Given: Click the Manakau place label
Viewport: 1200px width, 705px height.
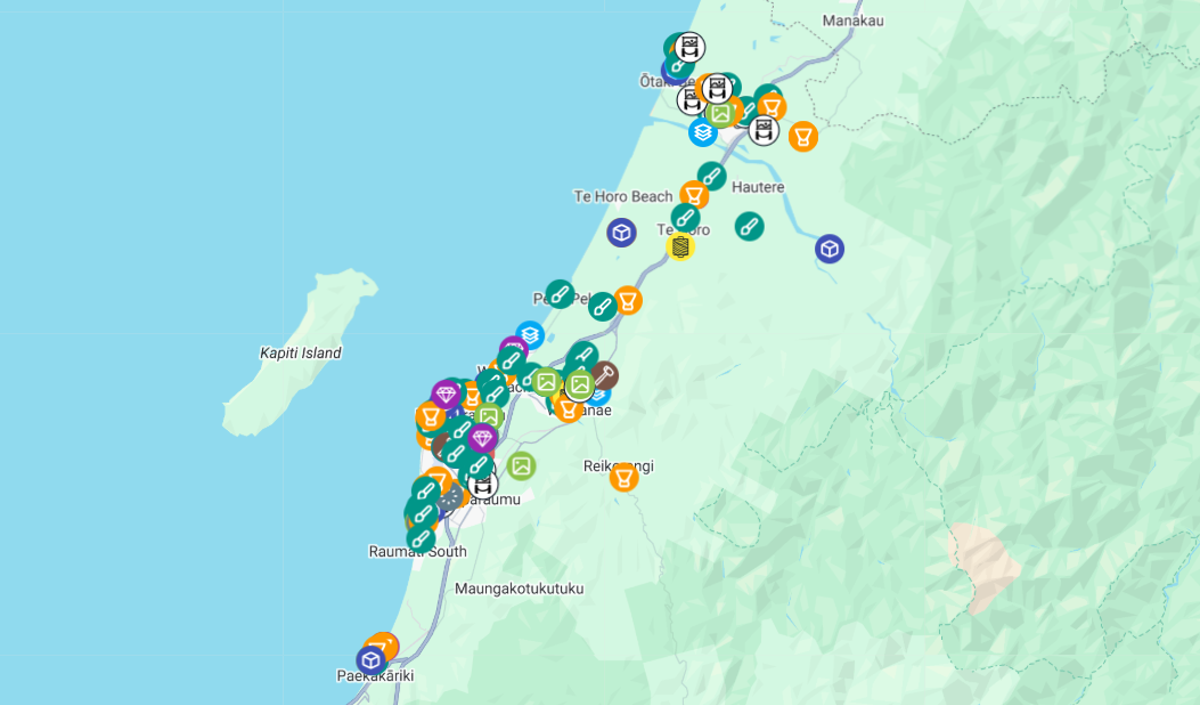Looking at the screenshot, I should (849, 20).
